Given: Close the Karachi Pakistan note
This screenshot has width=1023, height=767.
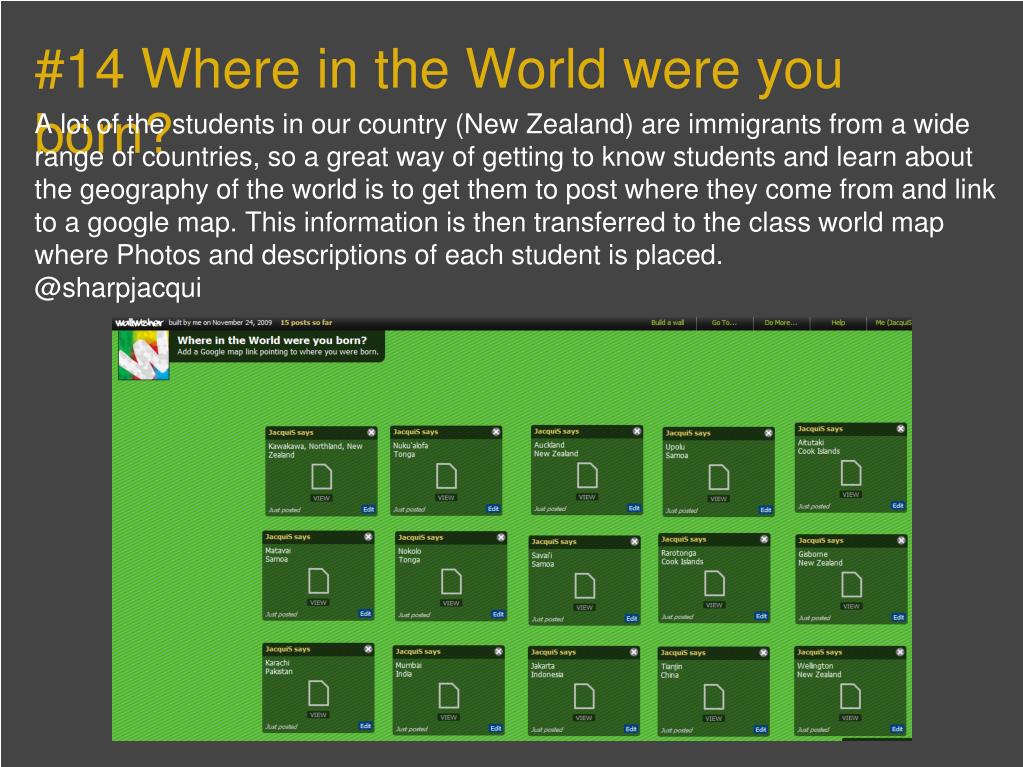Looking at the screenshot, I should (x=368, y=649).
